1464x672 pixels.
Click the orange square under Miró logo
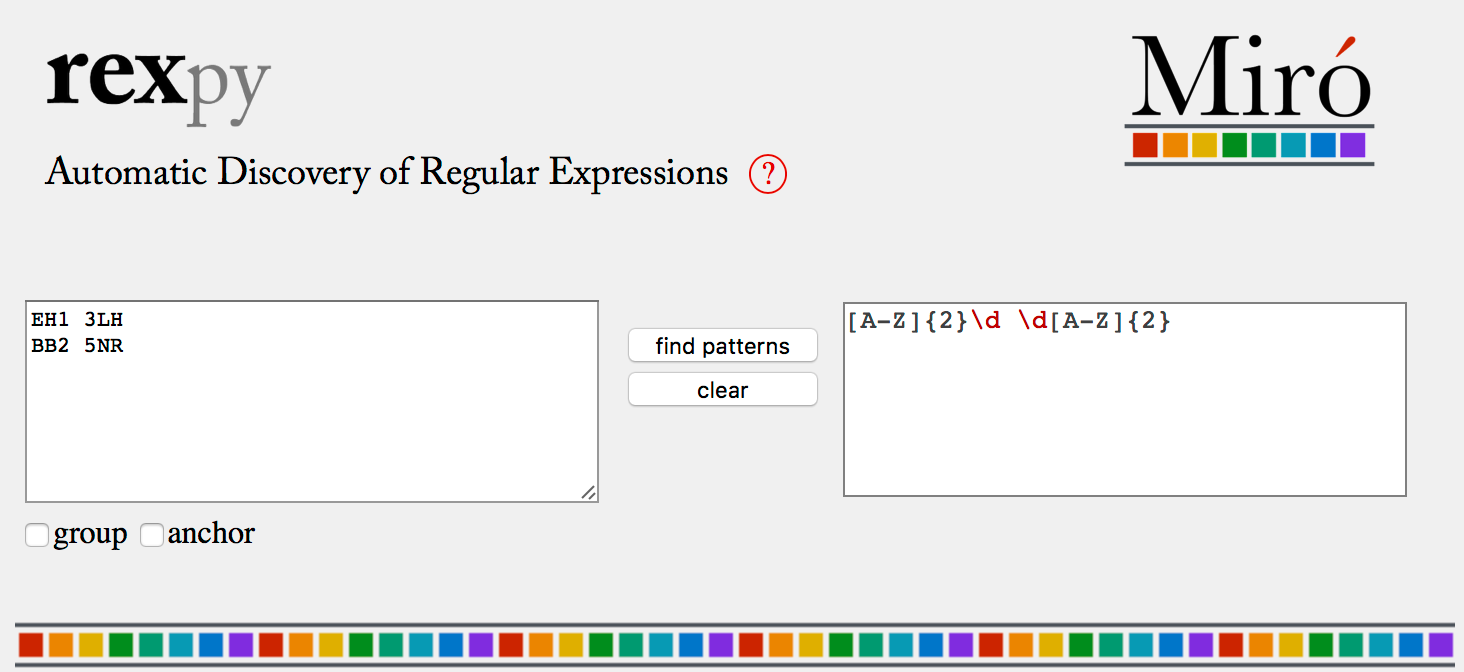[1175, 145]
